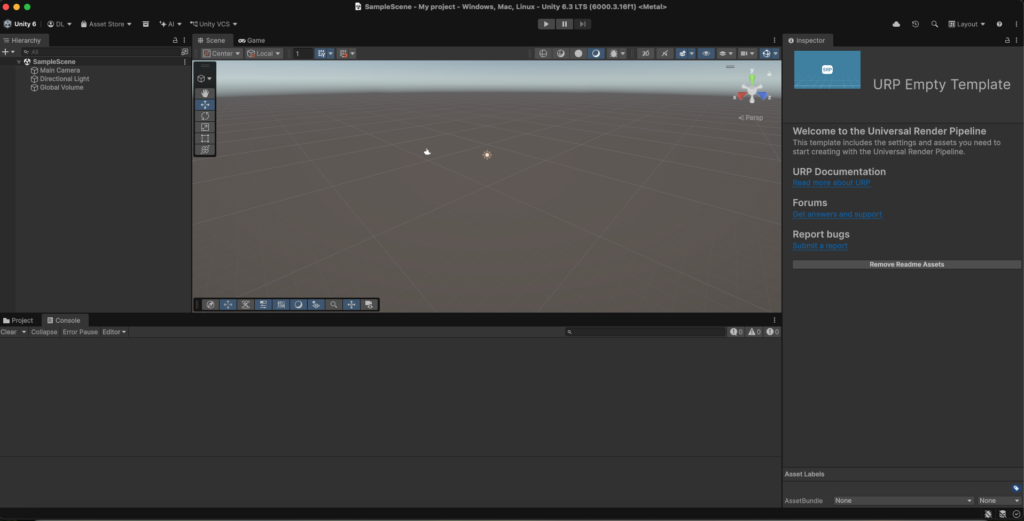1024x521 pixels.
Task: Collapse the SampleScene tree arrow
Action: (x=19, y=61)
